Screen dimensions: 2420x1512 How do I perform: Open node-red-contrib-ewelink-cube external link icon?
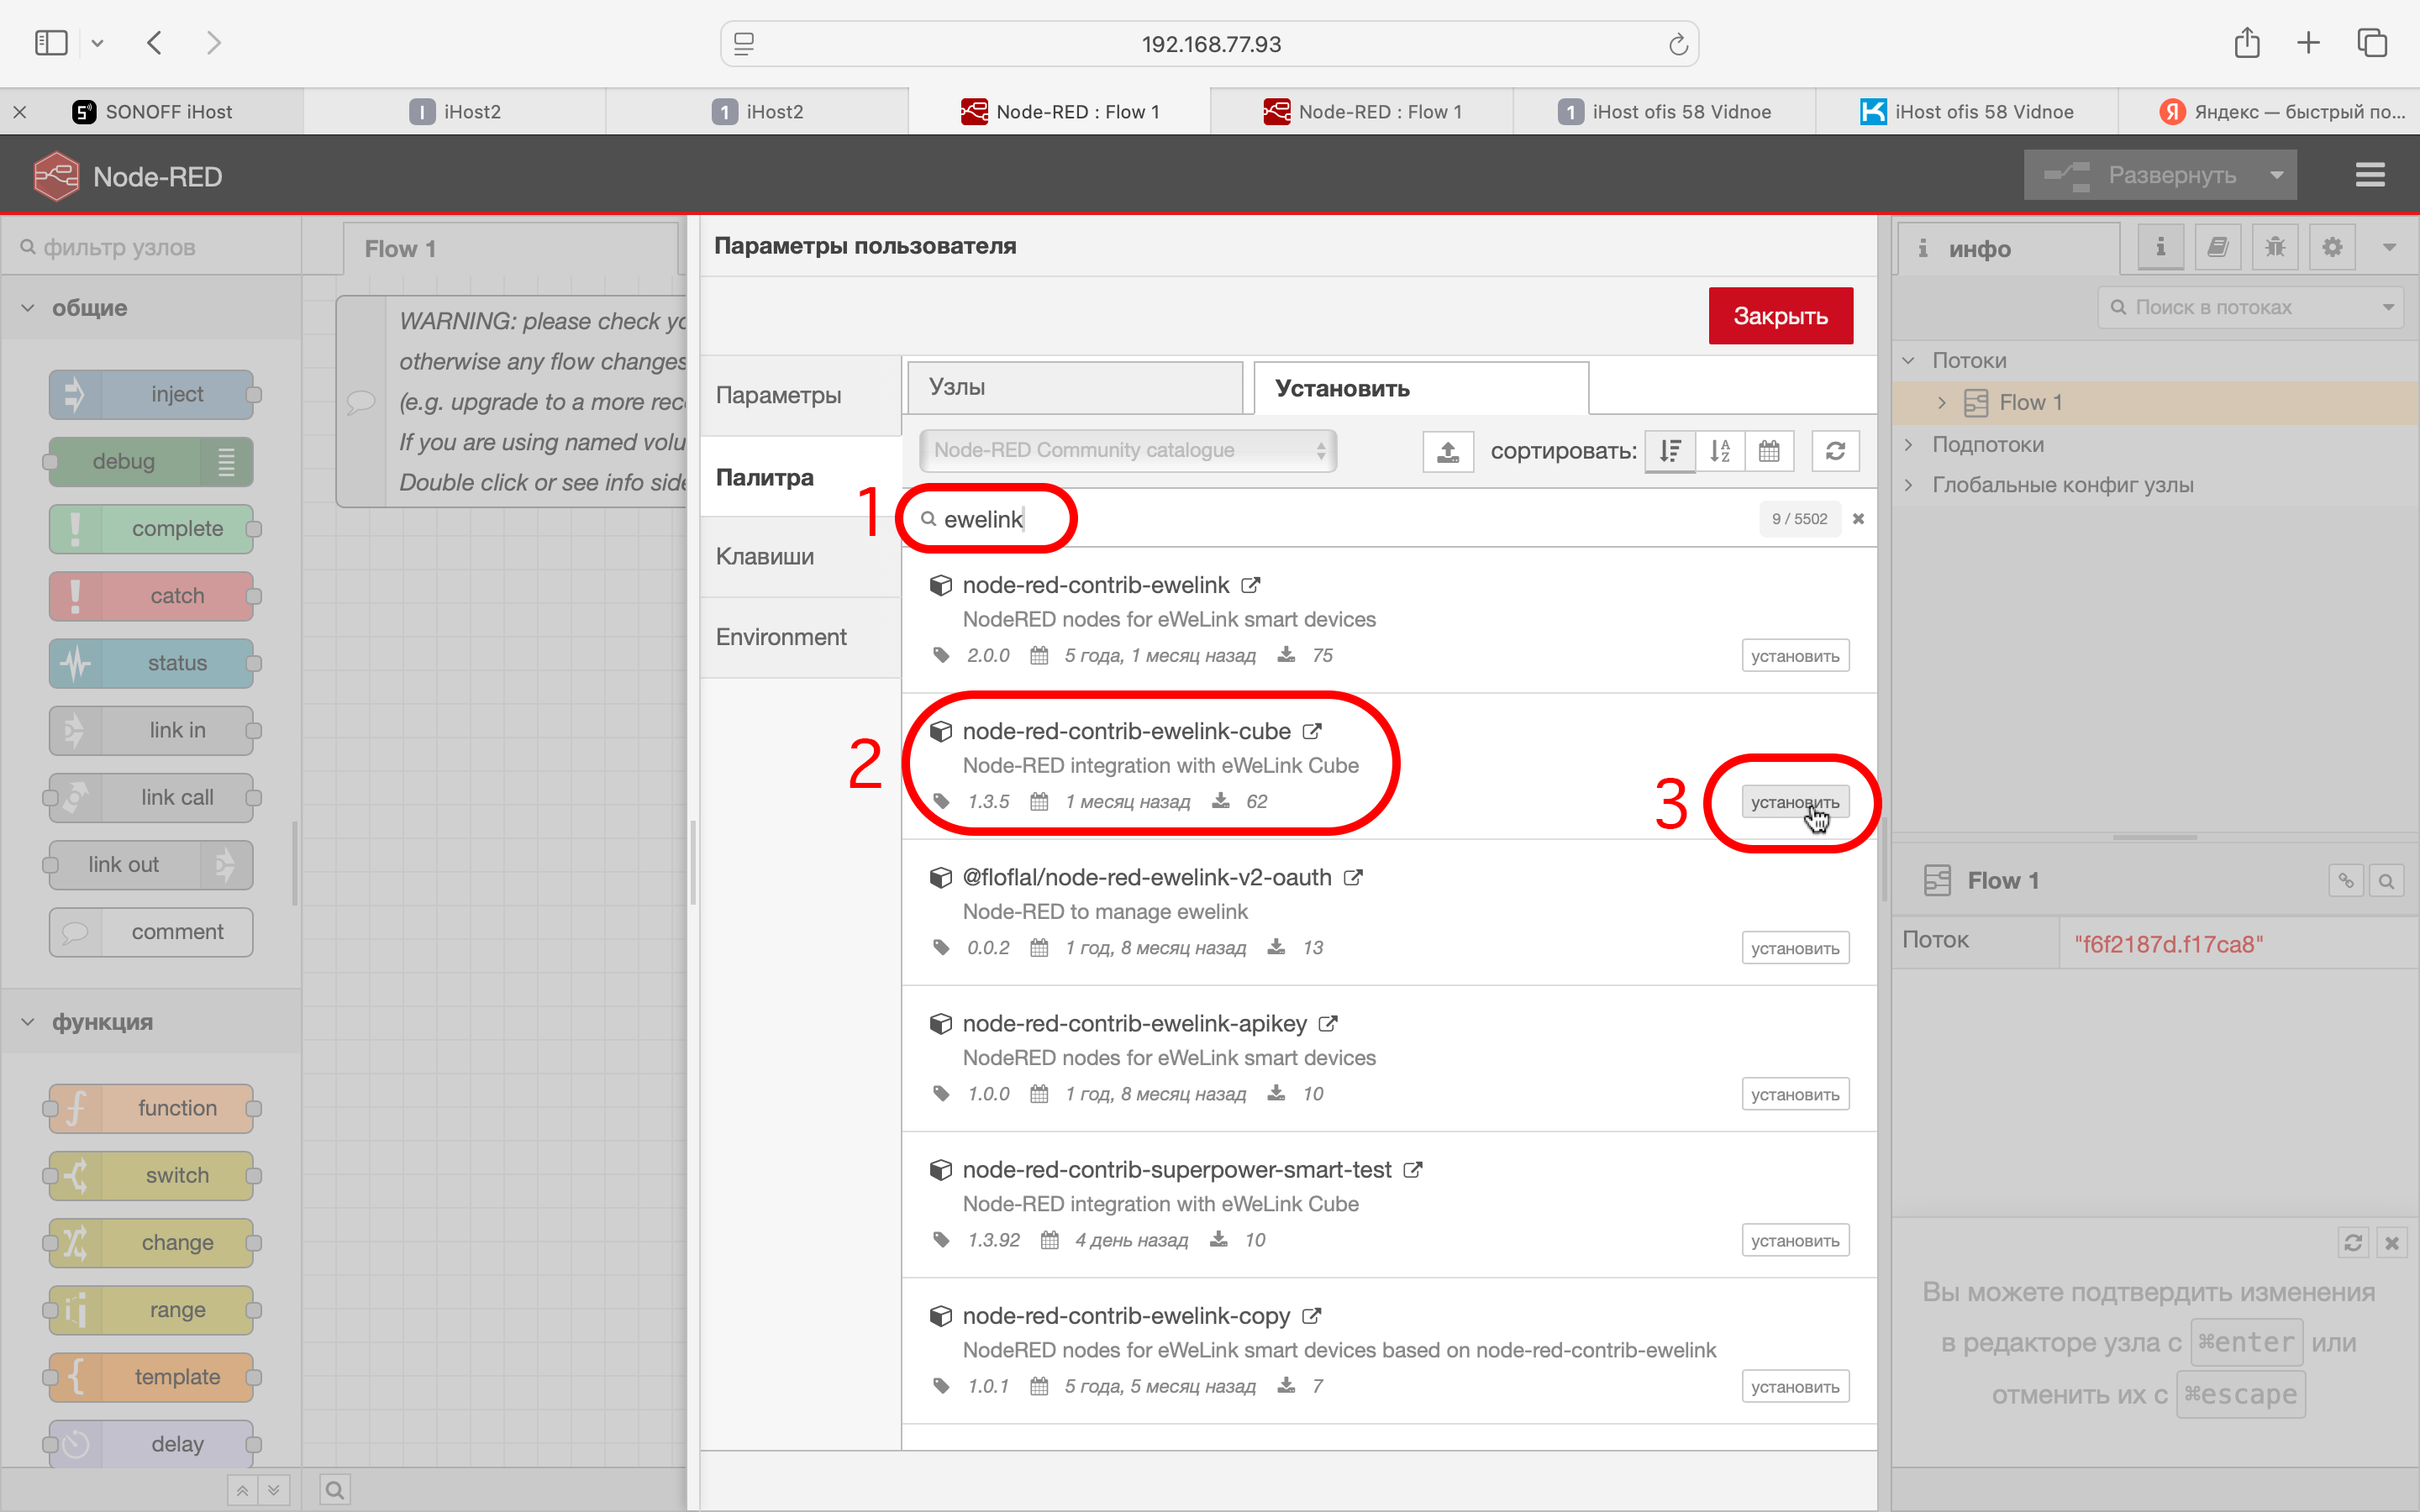click(1312, 731)
